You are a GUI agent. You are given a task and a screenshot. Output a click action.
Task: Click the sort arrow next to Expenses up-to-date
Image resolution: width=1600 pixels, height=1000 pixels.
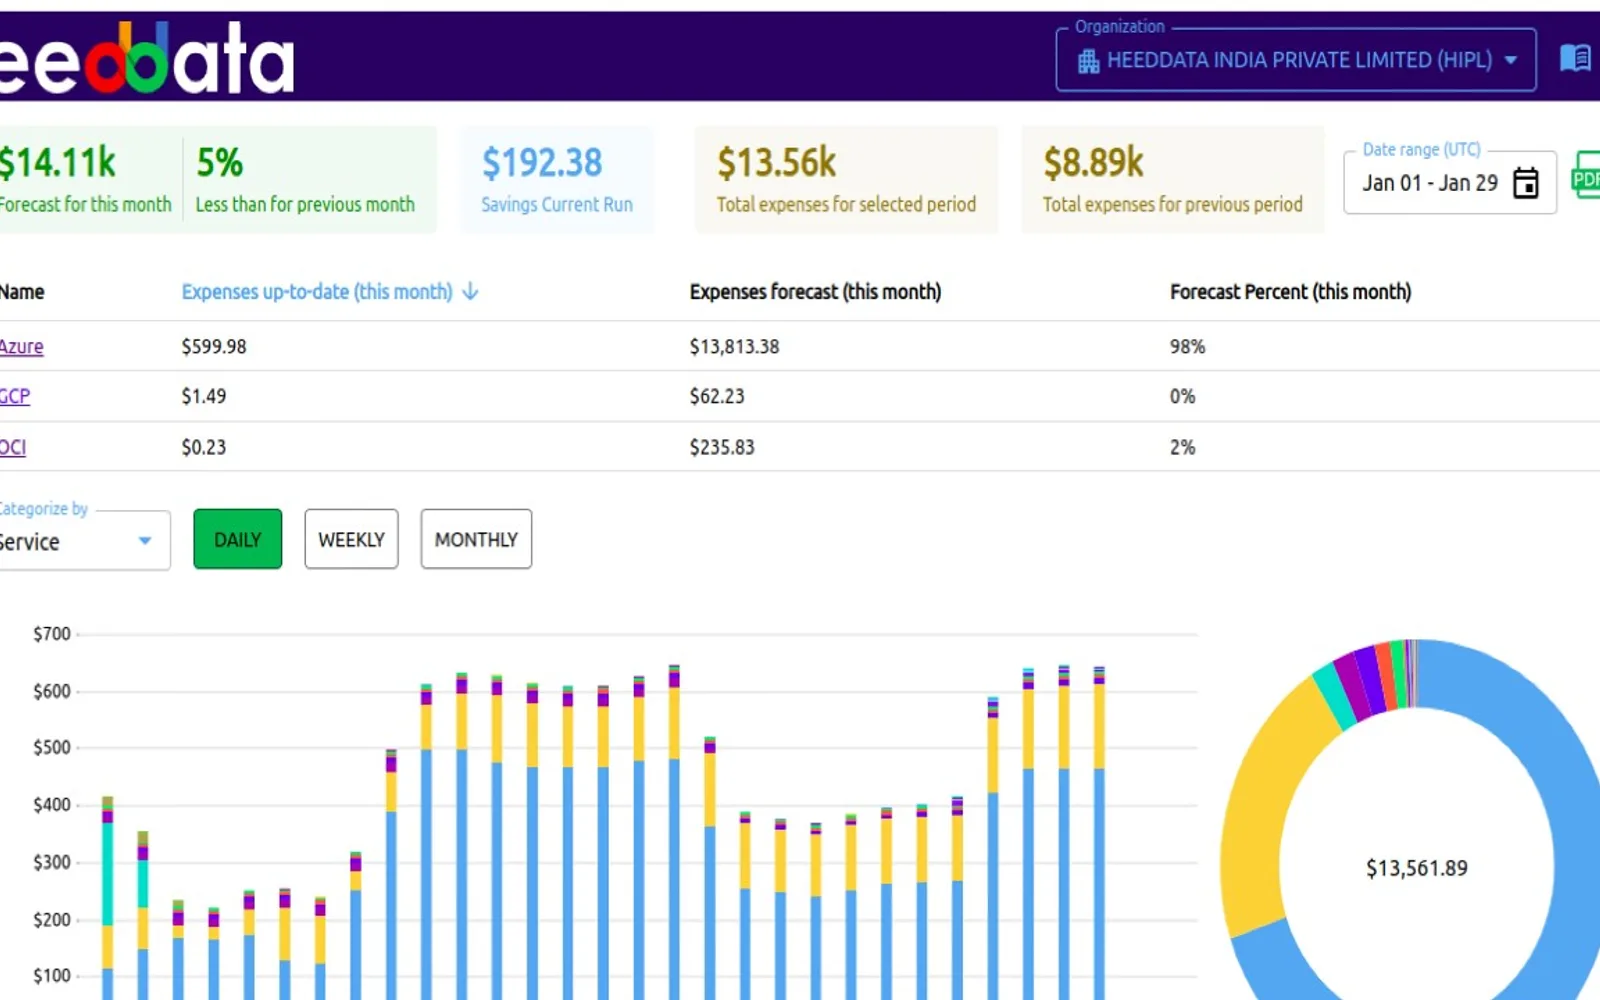[470, 291]
